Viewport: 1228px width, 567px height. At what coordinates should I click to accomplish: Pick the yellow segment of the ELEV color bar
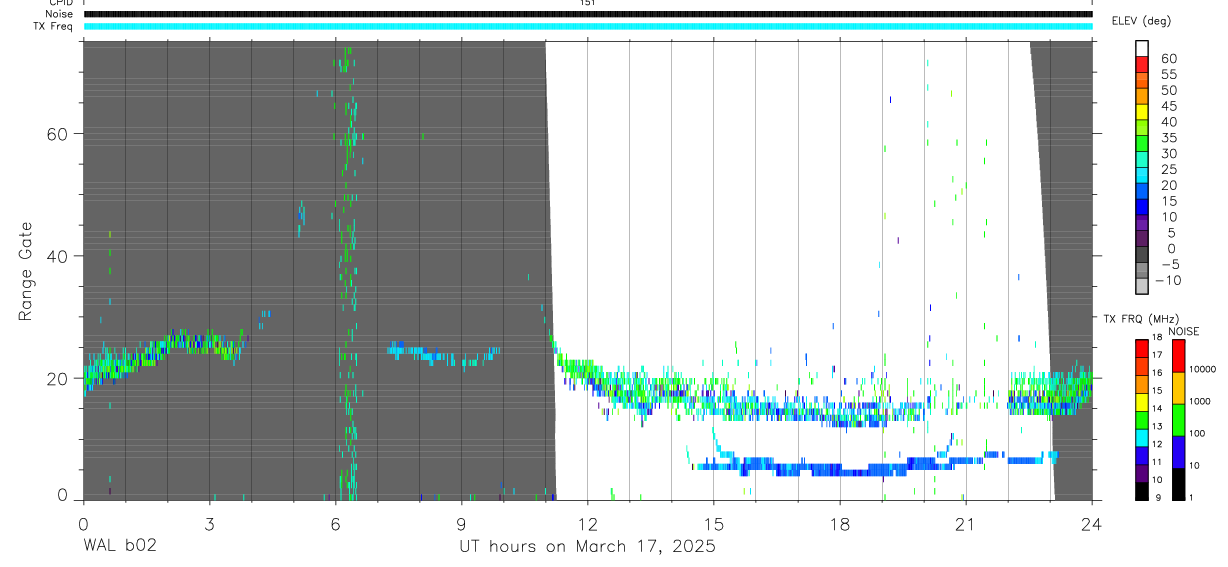coord(1142,111)
